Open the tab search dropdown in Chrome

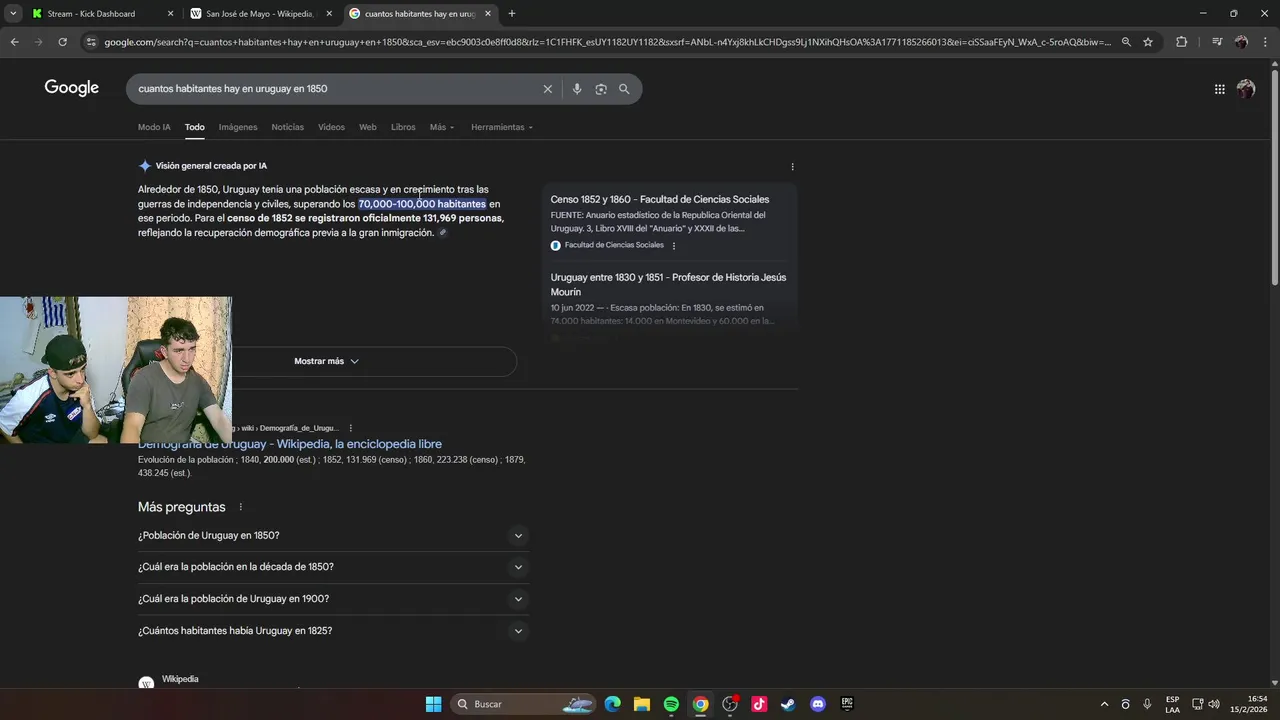(x=13, y=13)
